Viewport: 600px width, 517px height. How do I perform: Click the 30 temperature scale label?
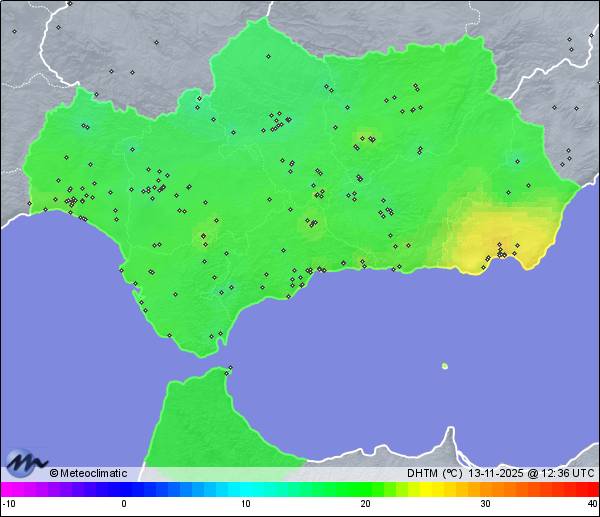pos(484,504)
